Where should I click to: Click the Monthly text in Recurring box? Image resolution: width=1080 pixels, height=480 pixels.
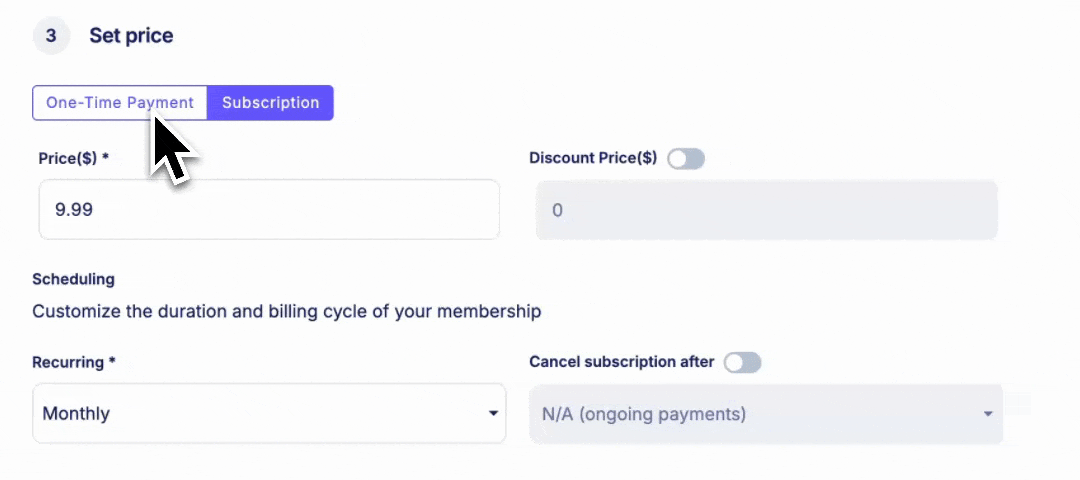(76, 414)
